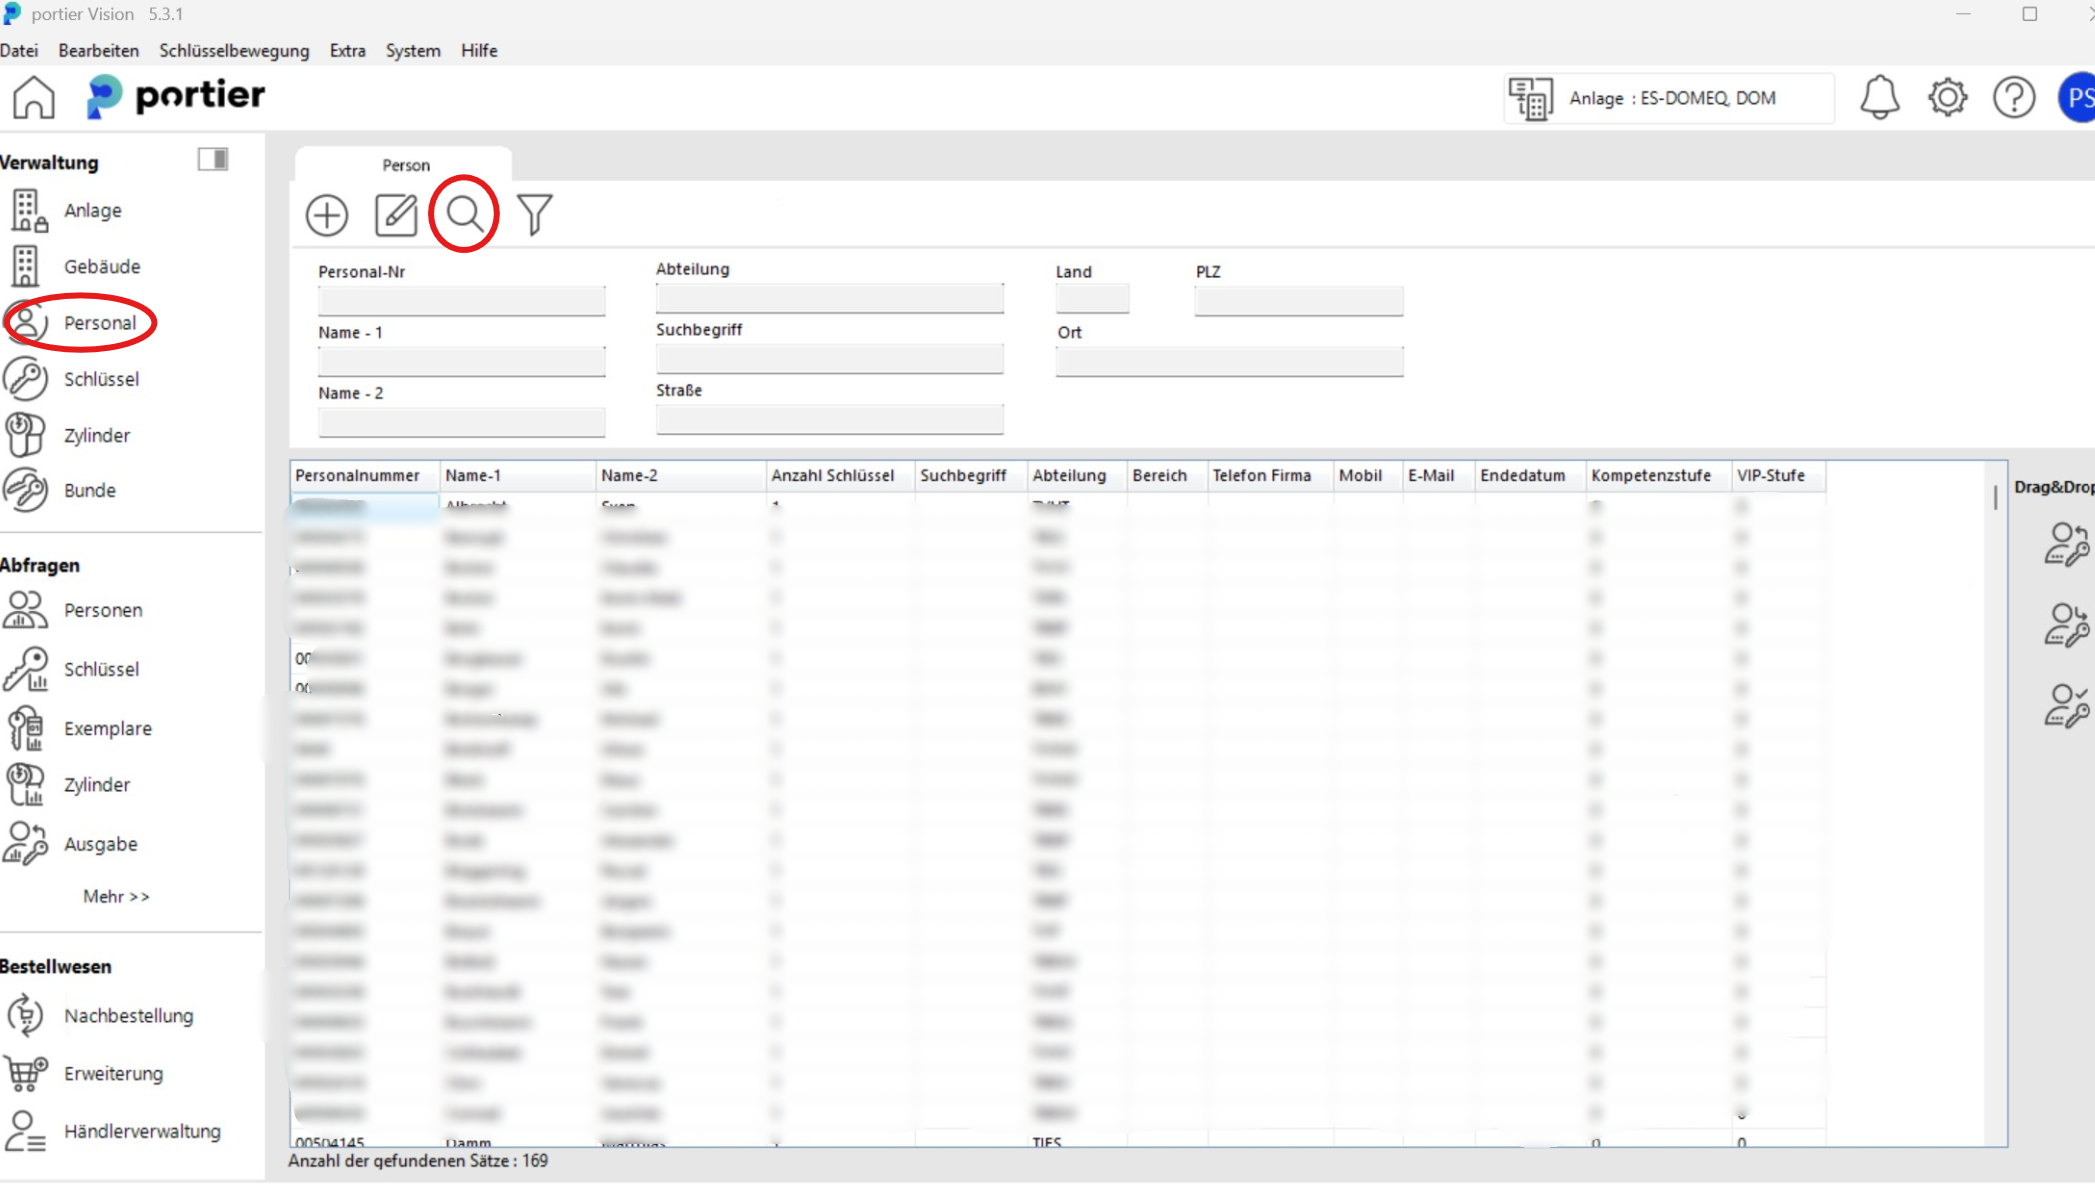Open Nachbestellung under Bestellwesen

click(128, 1015)
